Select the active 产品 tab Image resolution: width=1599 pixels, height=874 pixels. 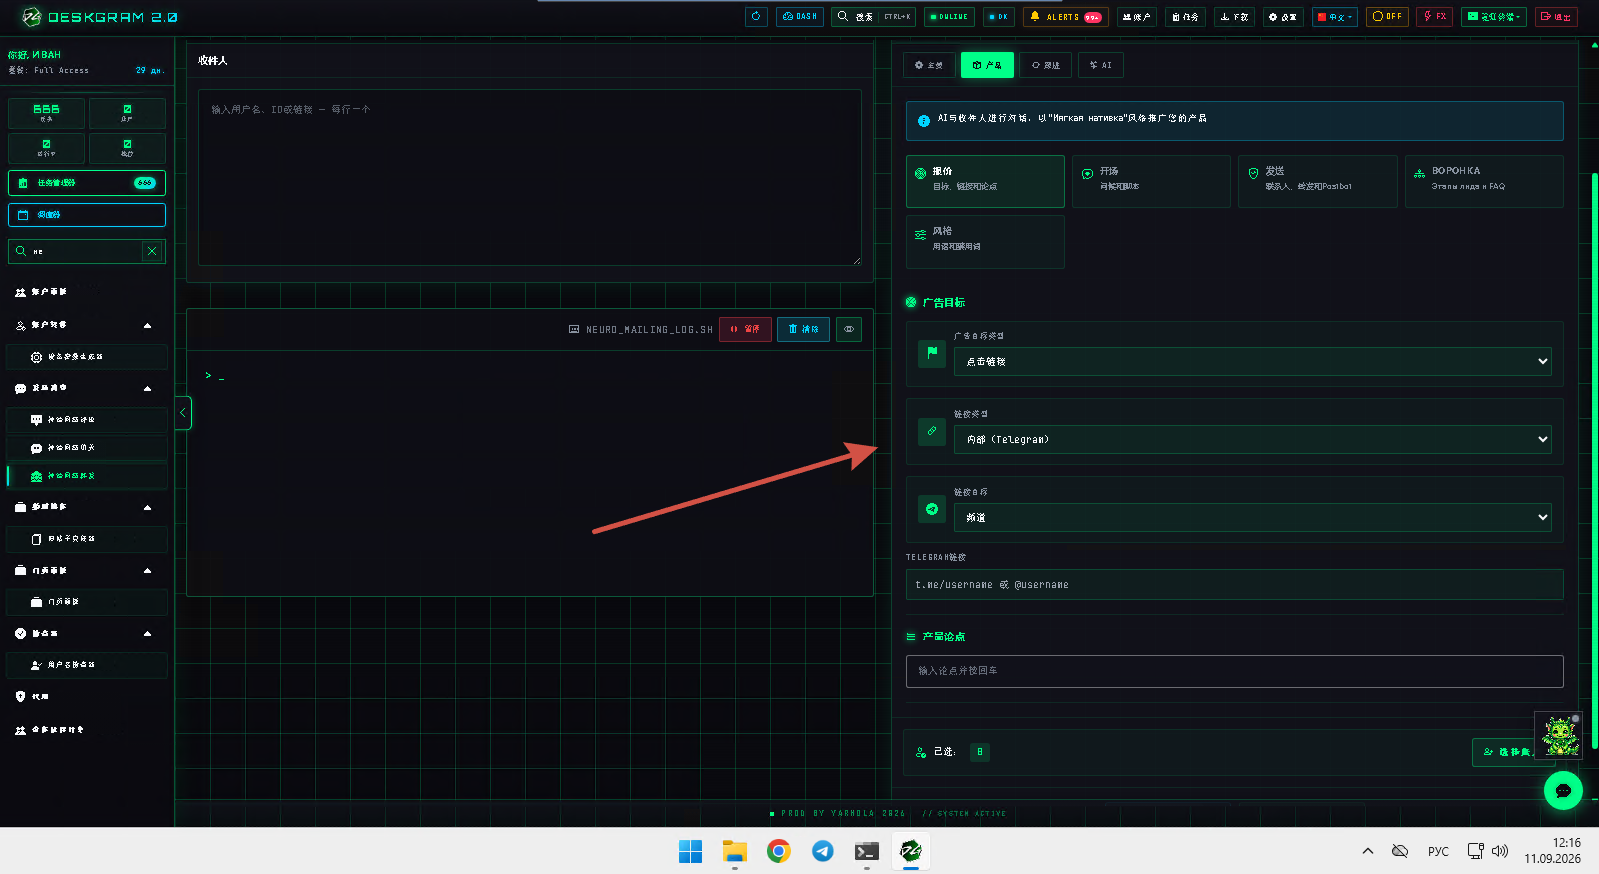pos(987,65)
